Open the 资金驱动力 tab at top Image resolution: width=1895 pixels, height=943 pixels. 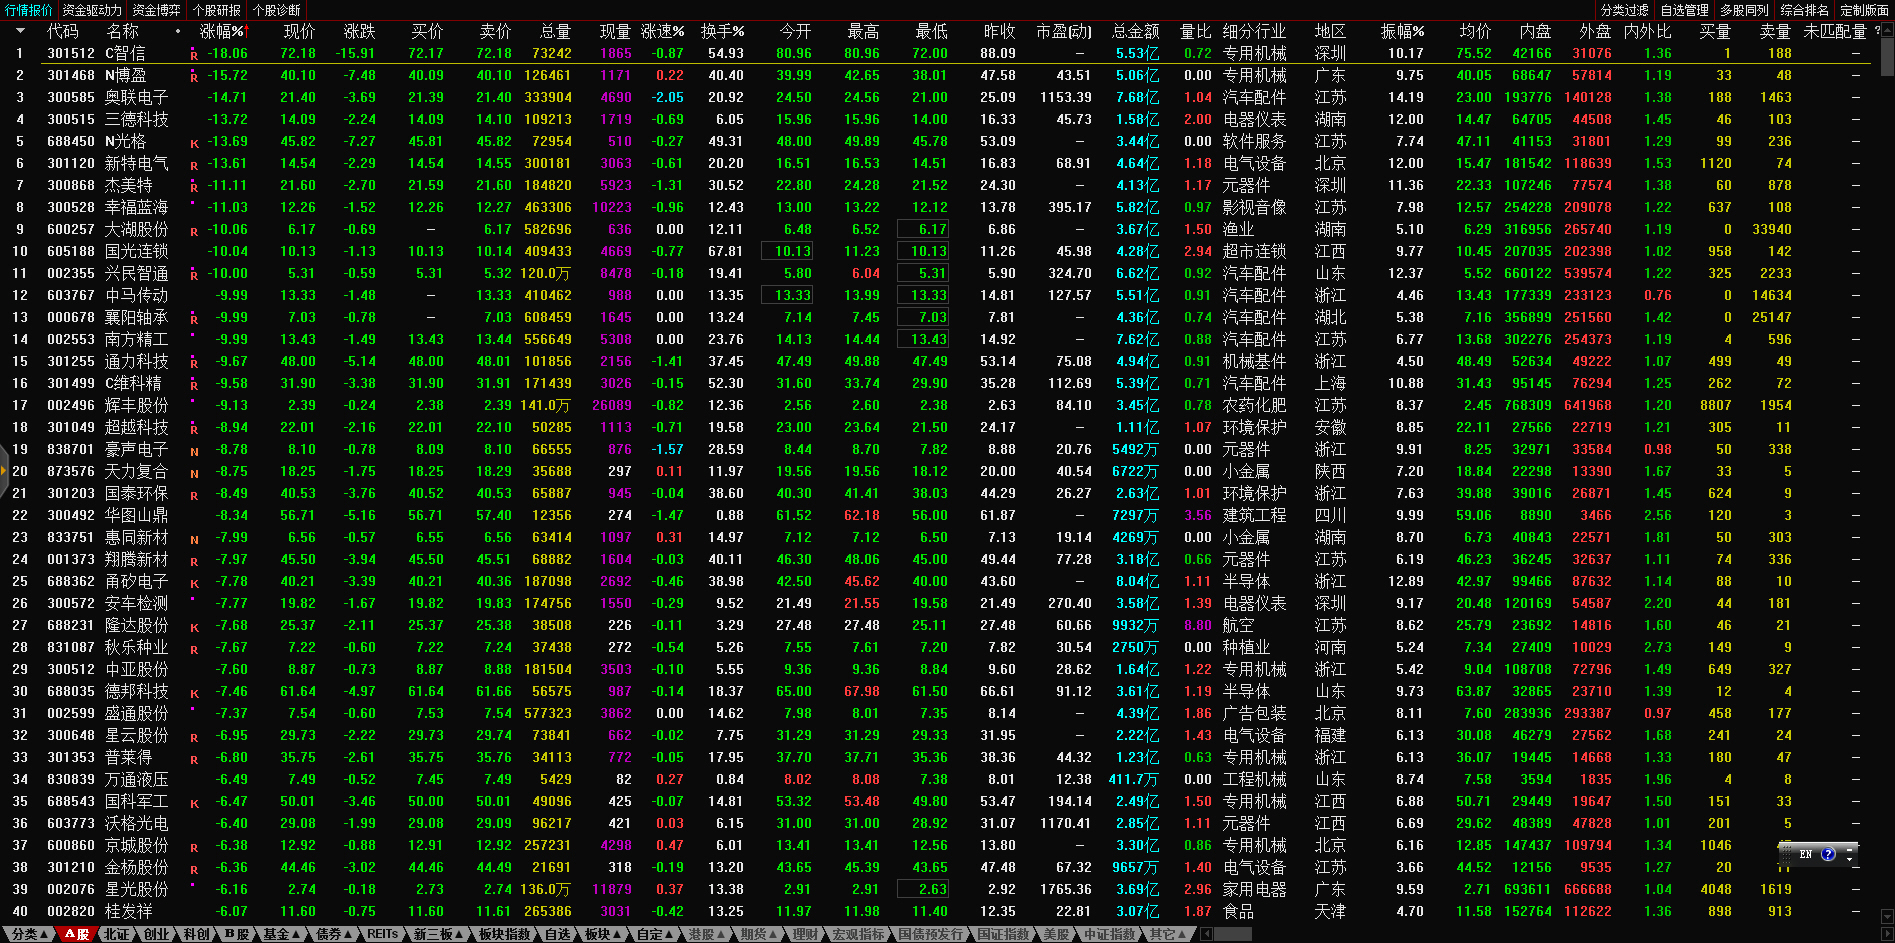[92, 10]
